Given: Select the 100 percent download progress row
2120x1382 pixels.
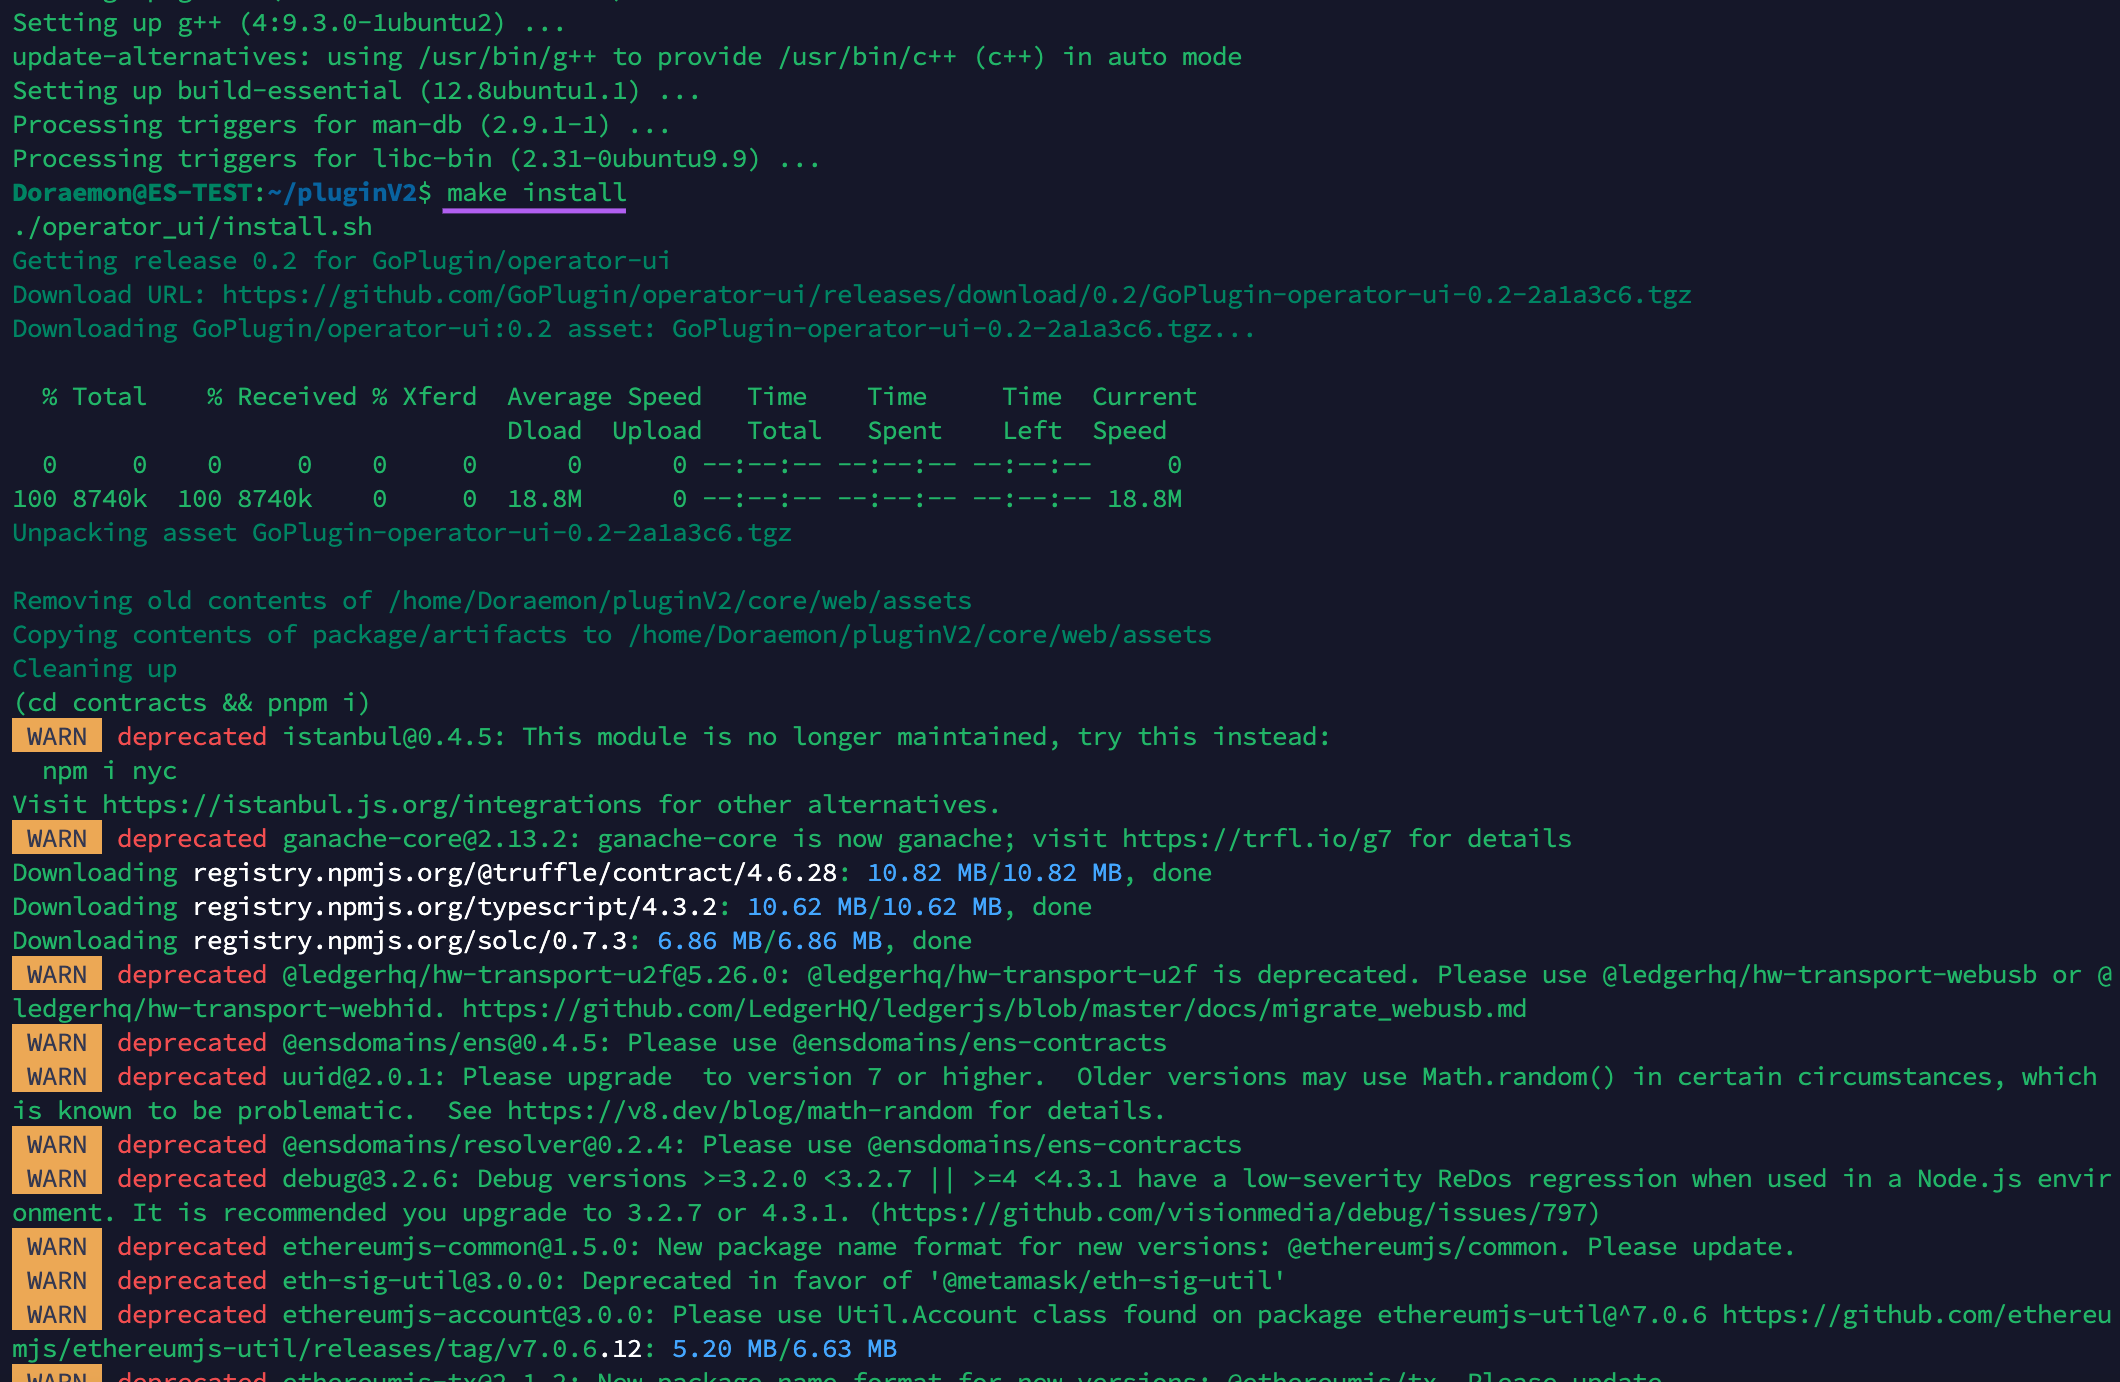Looking at the screenshot, I should [600, 498].
